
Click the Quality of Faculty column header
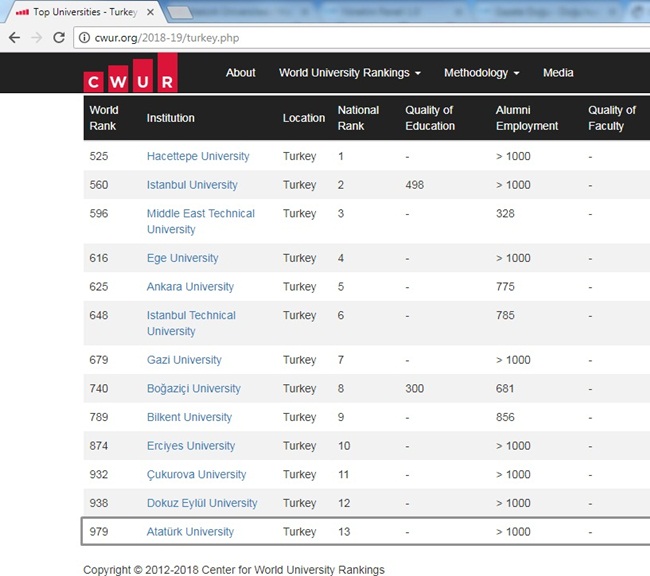611,118
